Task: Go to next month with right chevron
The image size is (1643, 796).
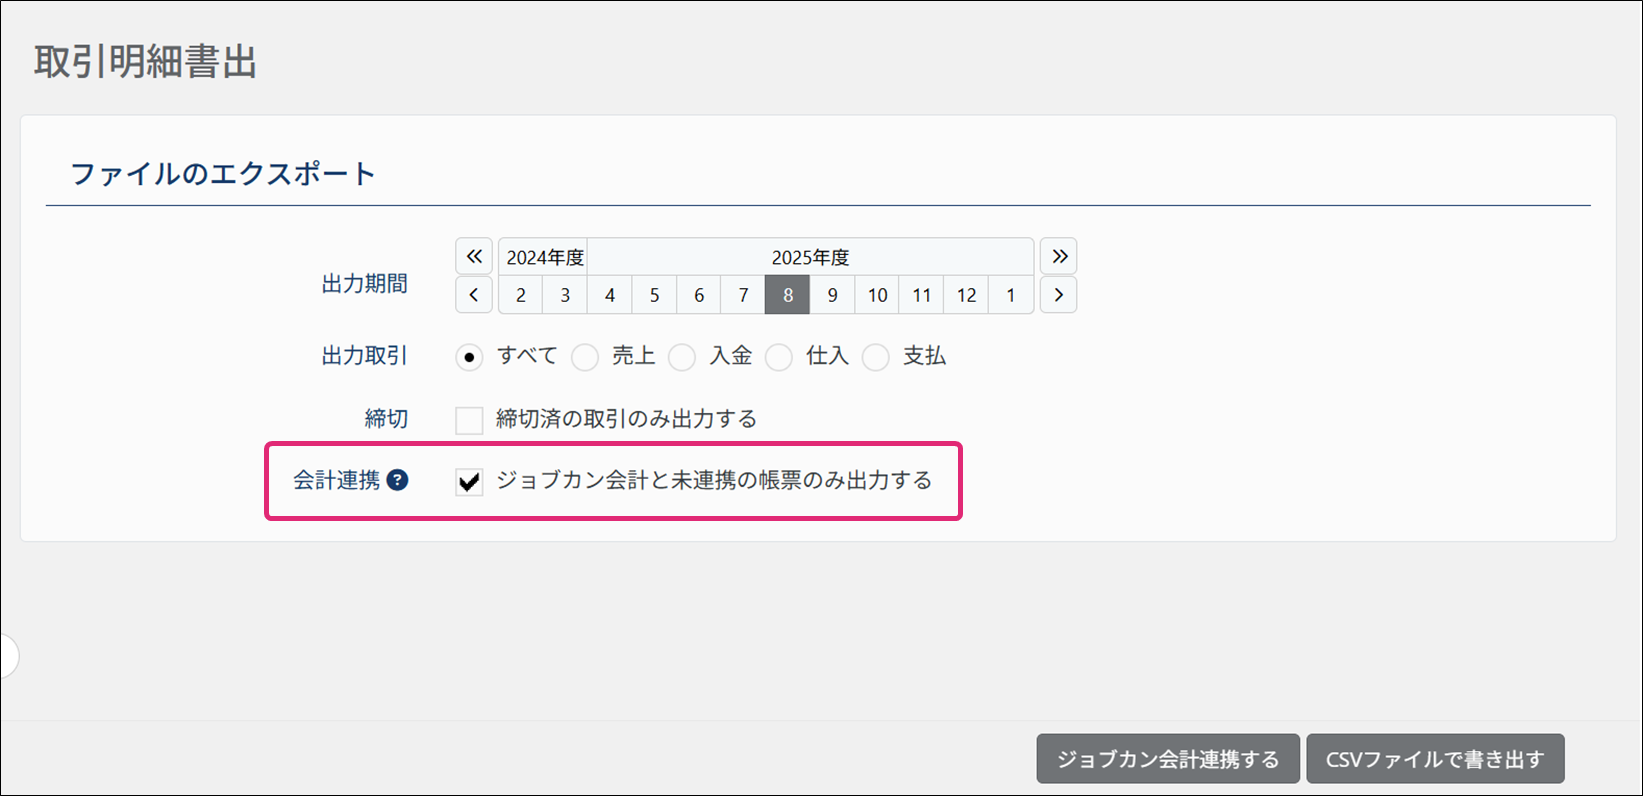Action: [x=1058, y=295]
